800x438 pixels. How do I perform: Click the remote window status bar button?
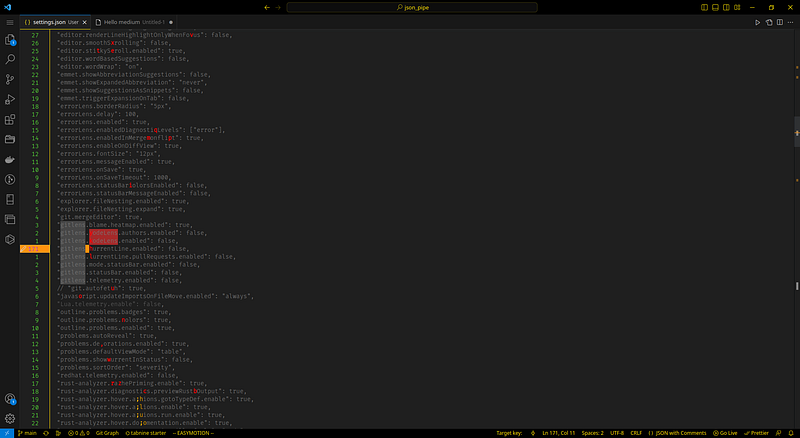coord(7,433)
